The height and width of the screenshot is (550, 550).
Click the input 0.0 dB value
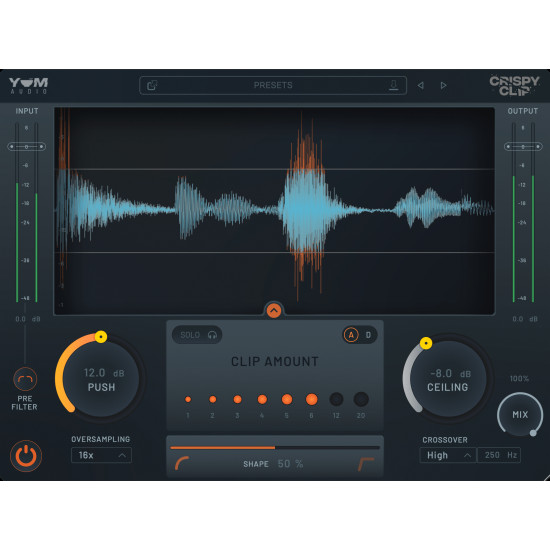coord(28,319)
